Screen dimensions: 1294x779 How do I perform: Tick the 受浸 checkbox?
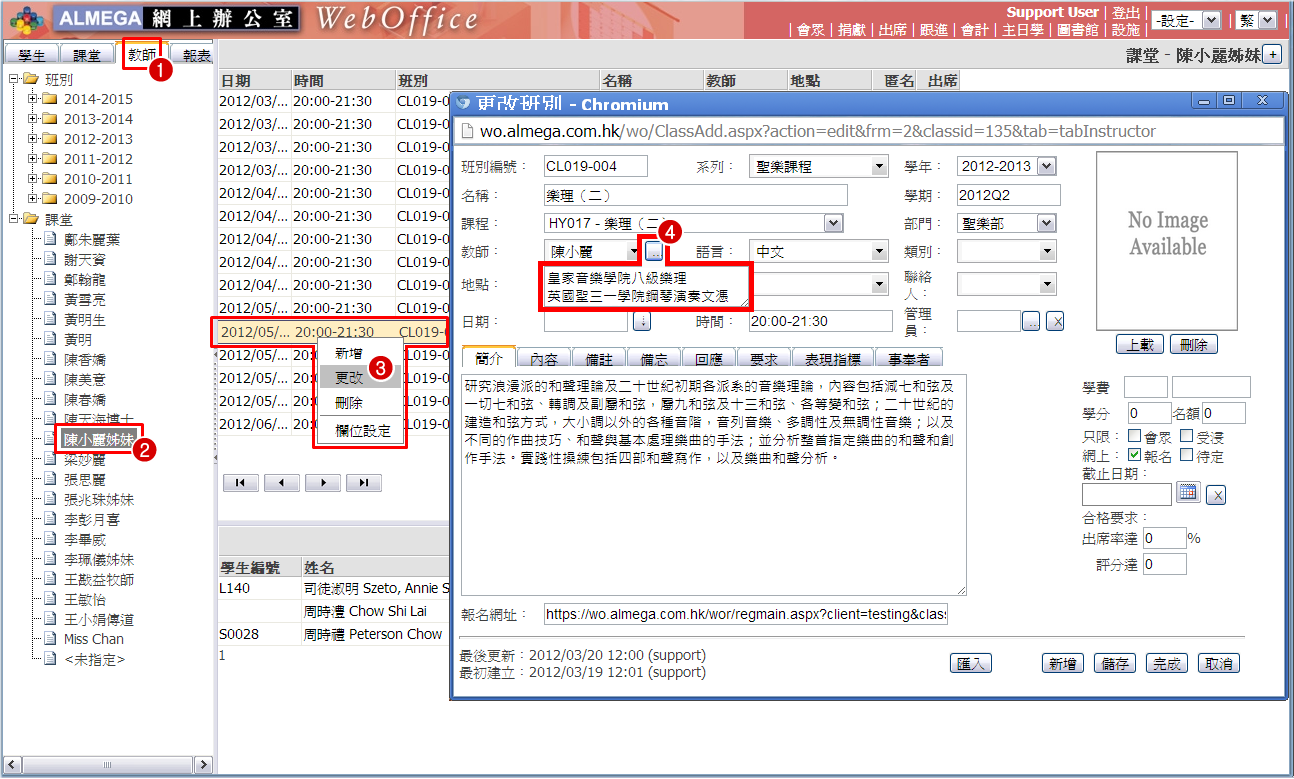(x=1186, y=436)
